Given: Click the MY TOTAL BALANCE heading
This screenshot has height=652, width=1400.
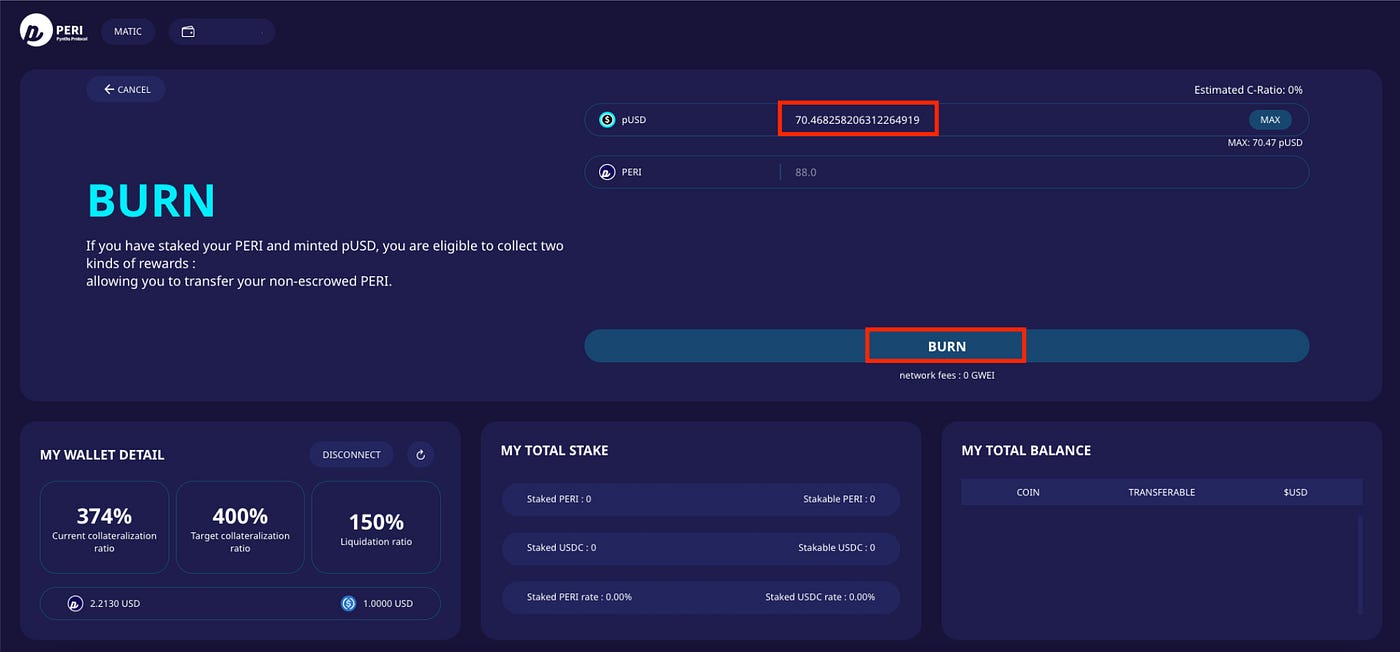Looking at the screenshot, I should pos(1026,451).
